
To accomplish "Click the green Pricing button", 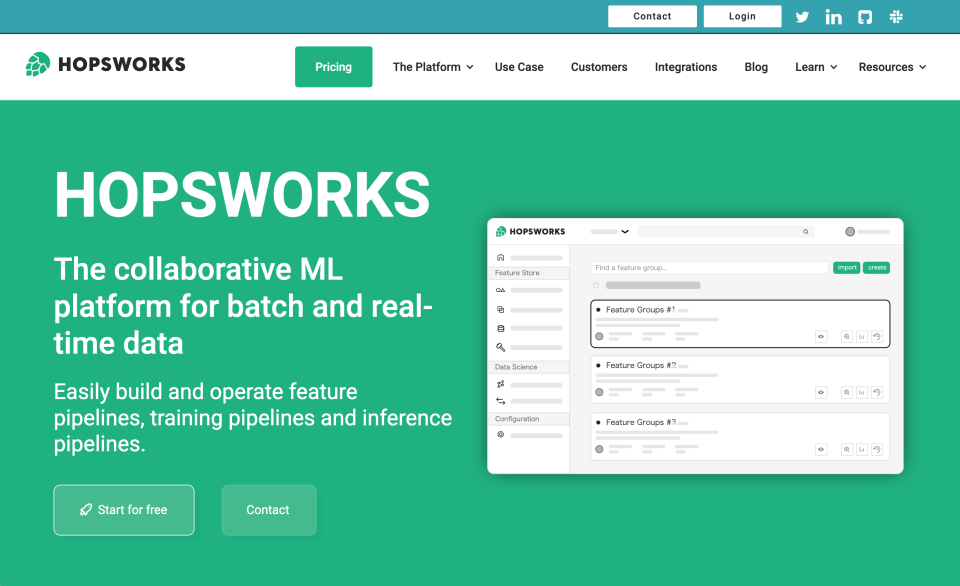I will click(x=333, y=67).
